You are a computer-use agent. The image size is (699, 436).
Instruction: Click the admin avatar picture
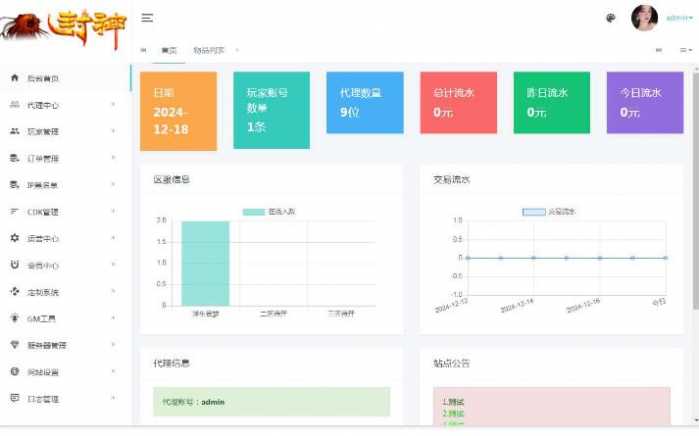644,18
